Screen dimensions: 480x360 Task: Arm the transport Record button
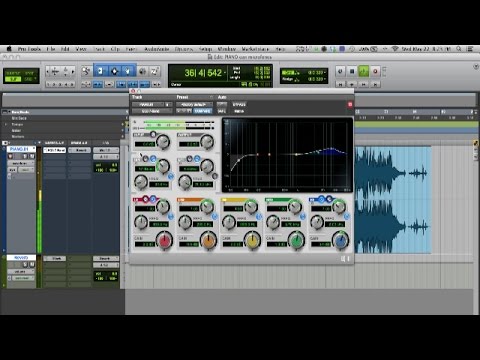375,71
